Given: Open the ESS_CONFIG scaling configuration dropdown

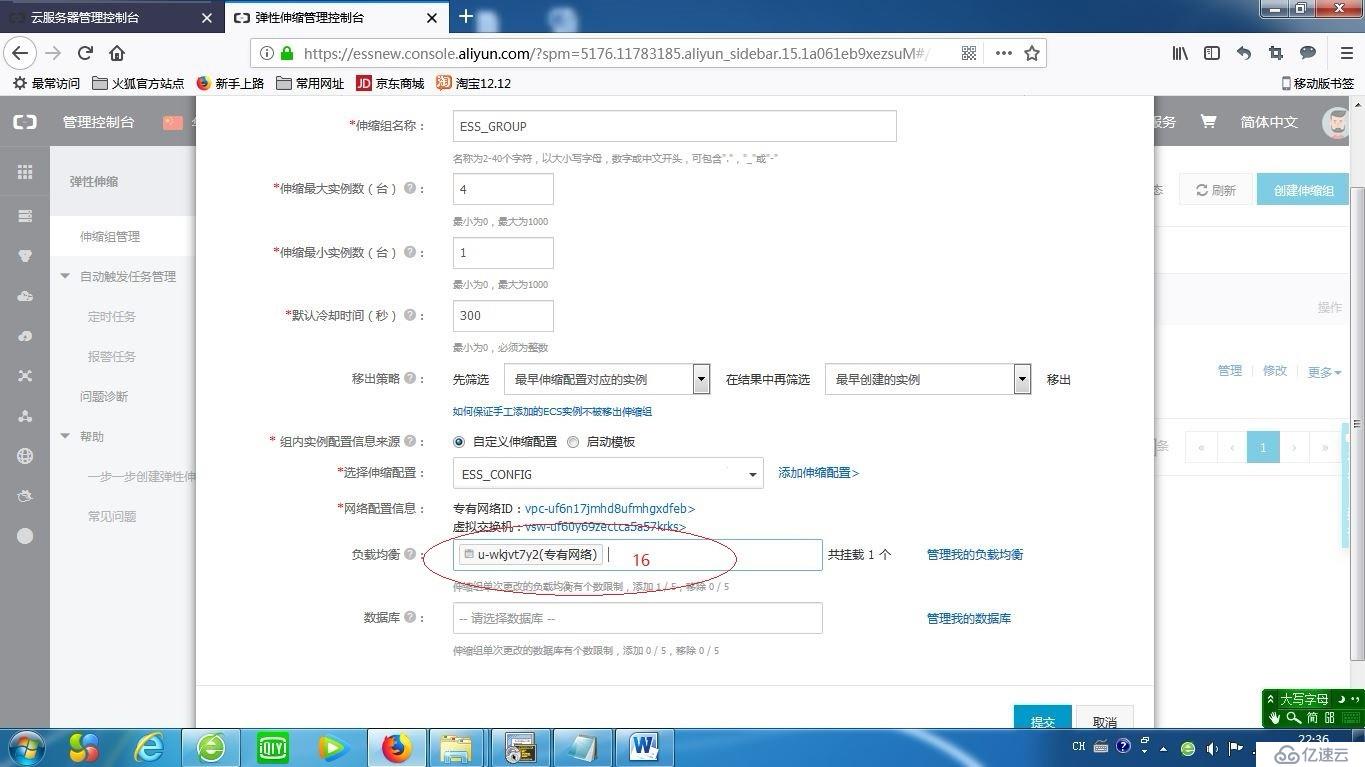Looking at the screenshot, I should coord(608,474).
